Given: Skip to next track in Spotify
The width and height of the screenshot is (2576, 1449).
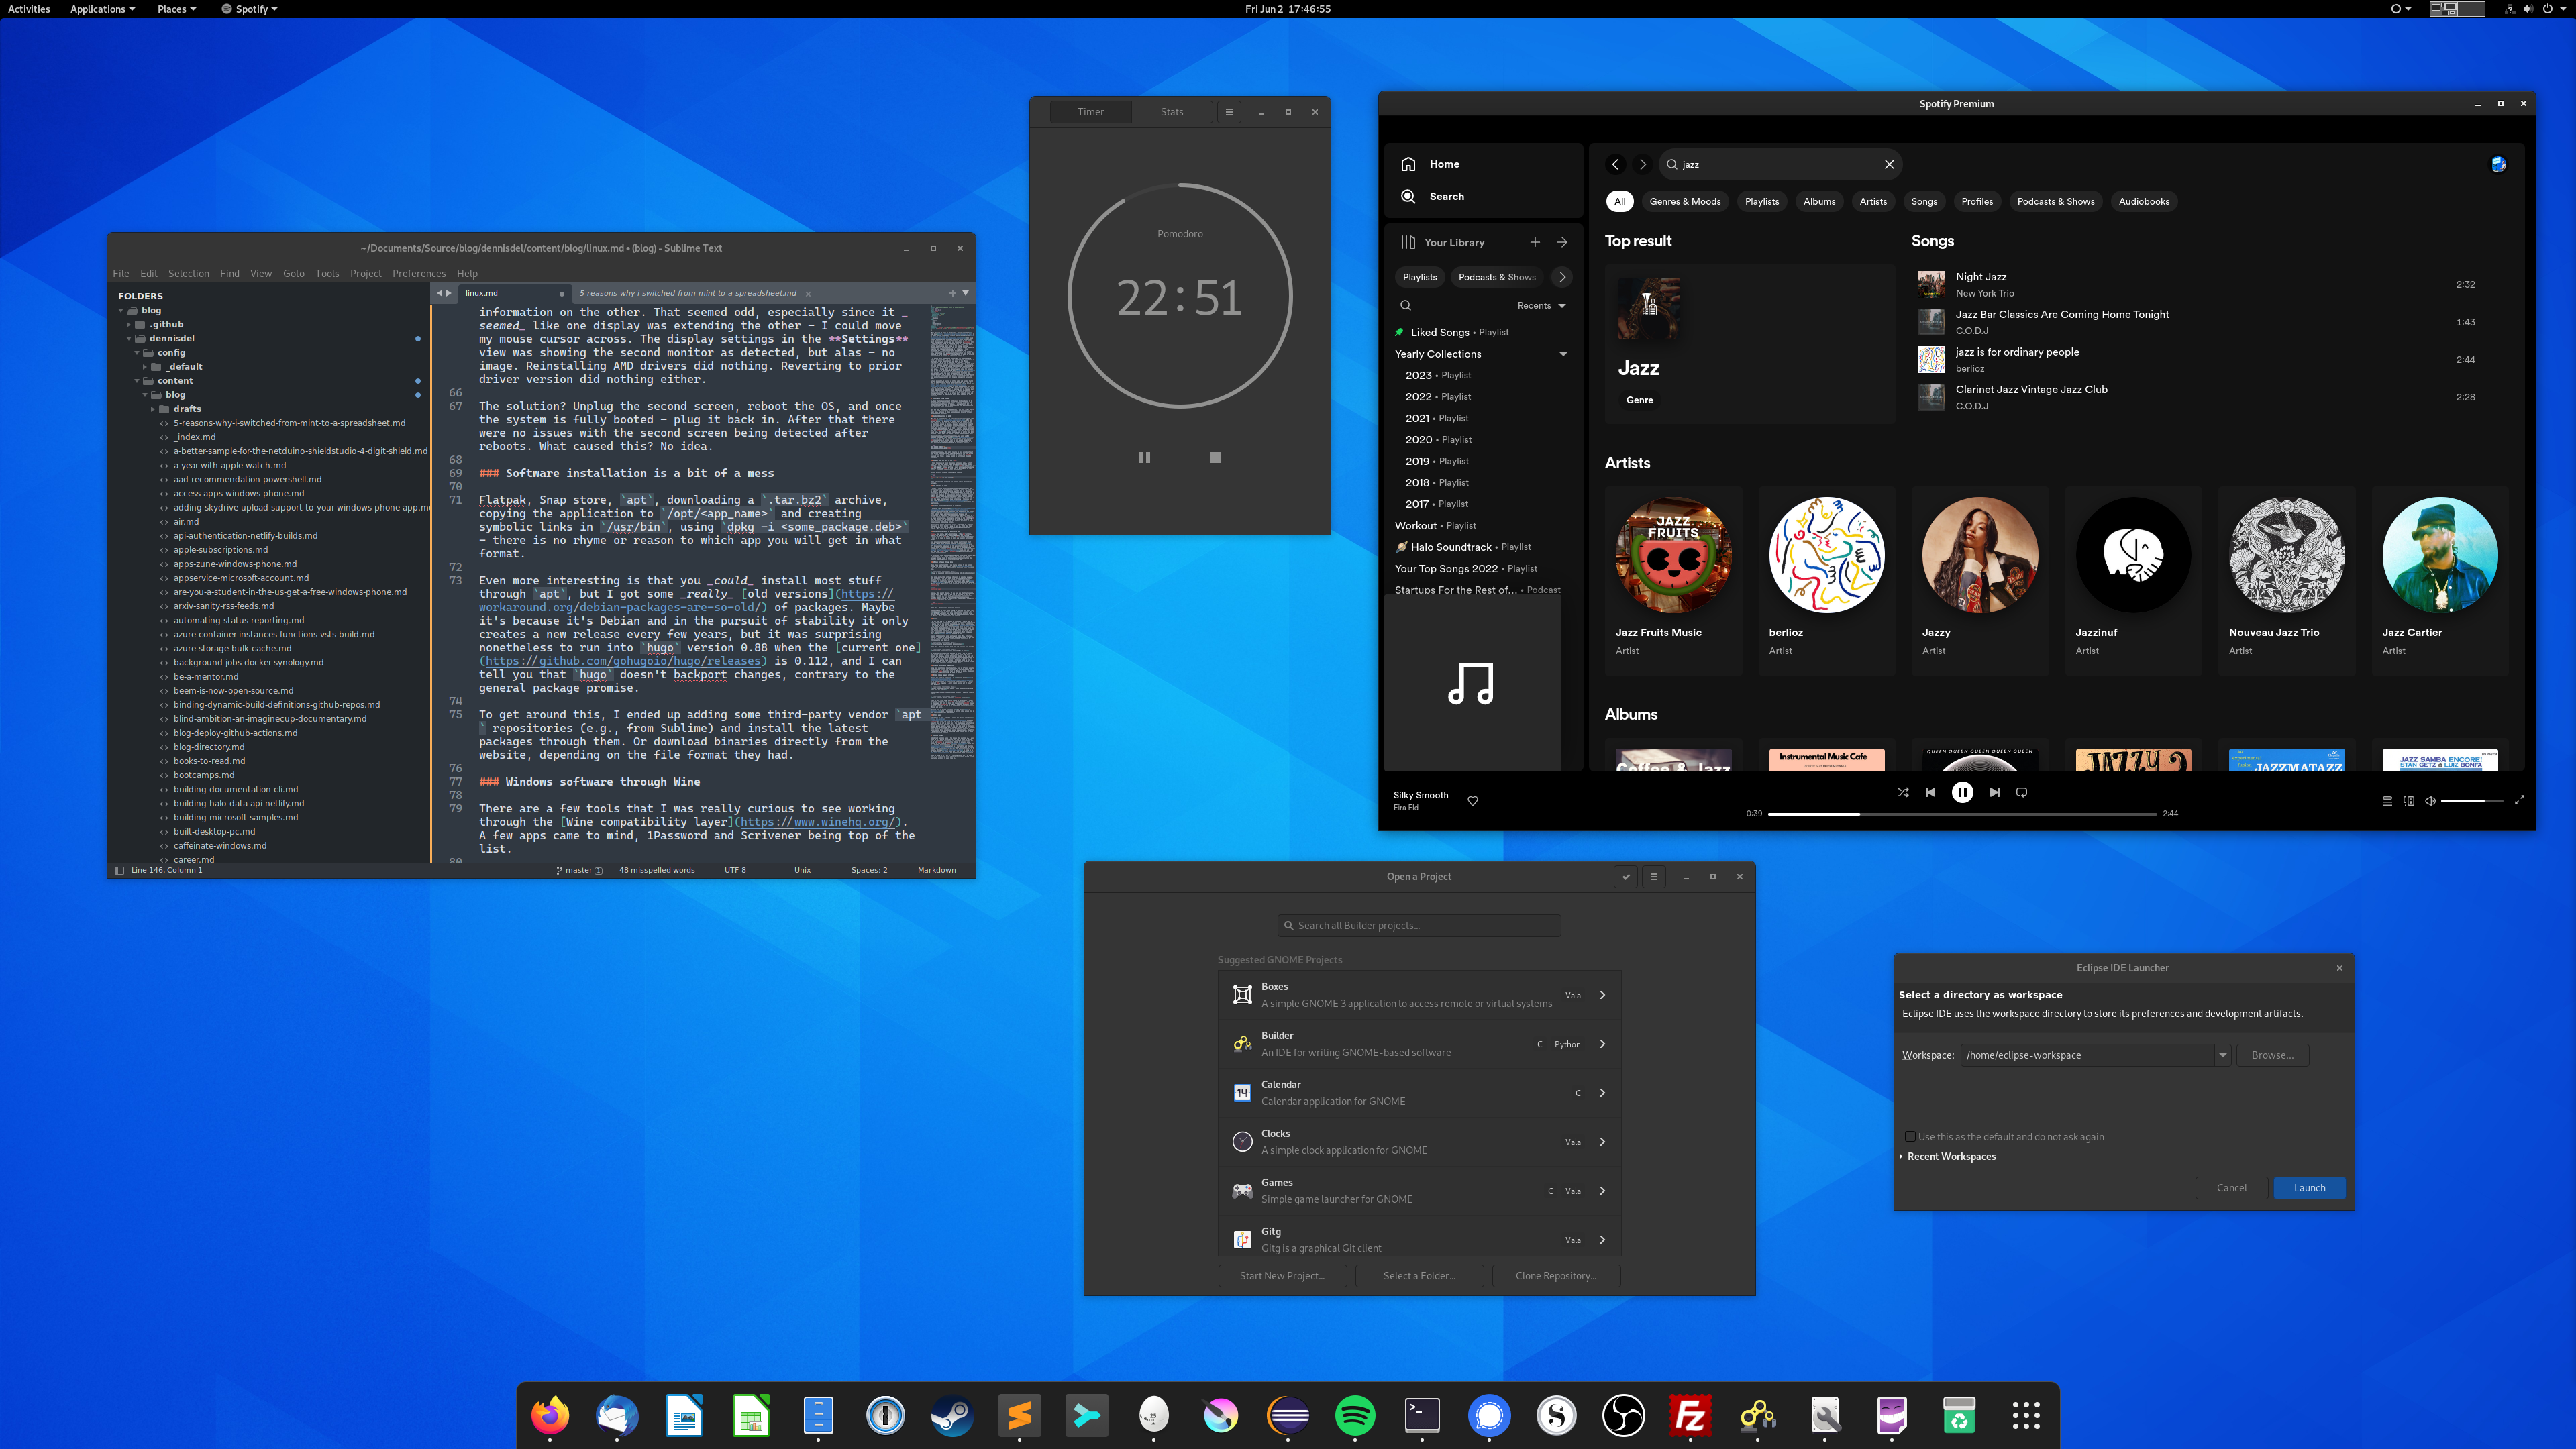Looking at the screenshot, I should [x=1994, y=792].
